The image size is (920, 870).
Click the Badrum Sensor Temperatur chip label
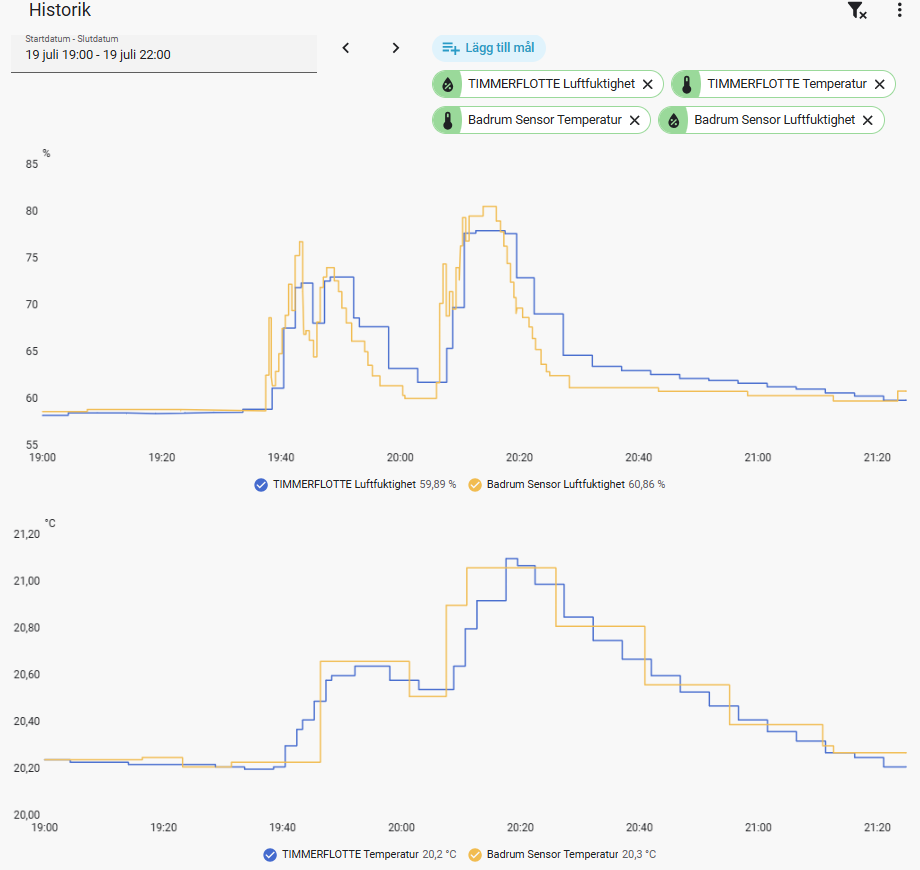point(544,120)
